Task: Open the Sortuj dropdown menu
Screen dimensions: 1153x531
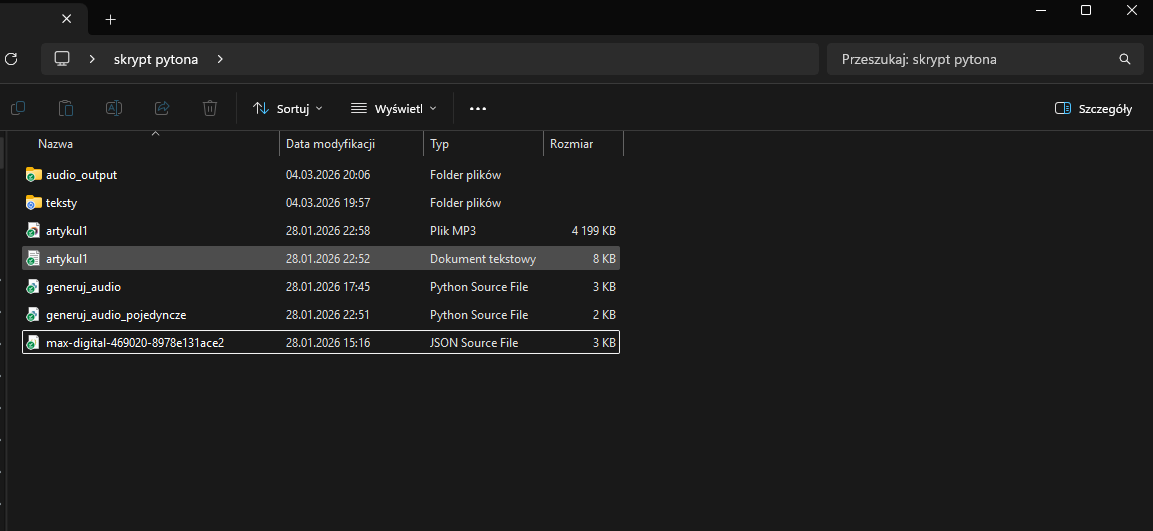Action: (x=288, y=108)
